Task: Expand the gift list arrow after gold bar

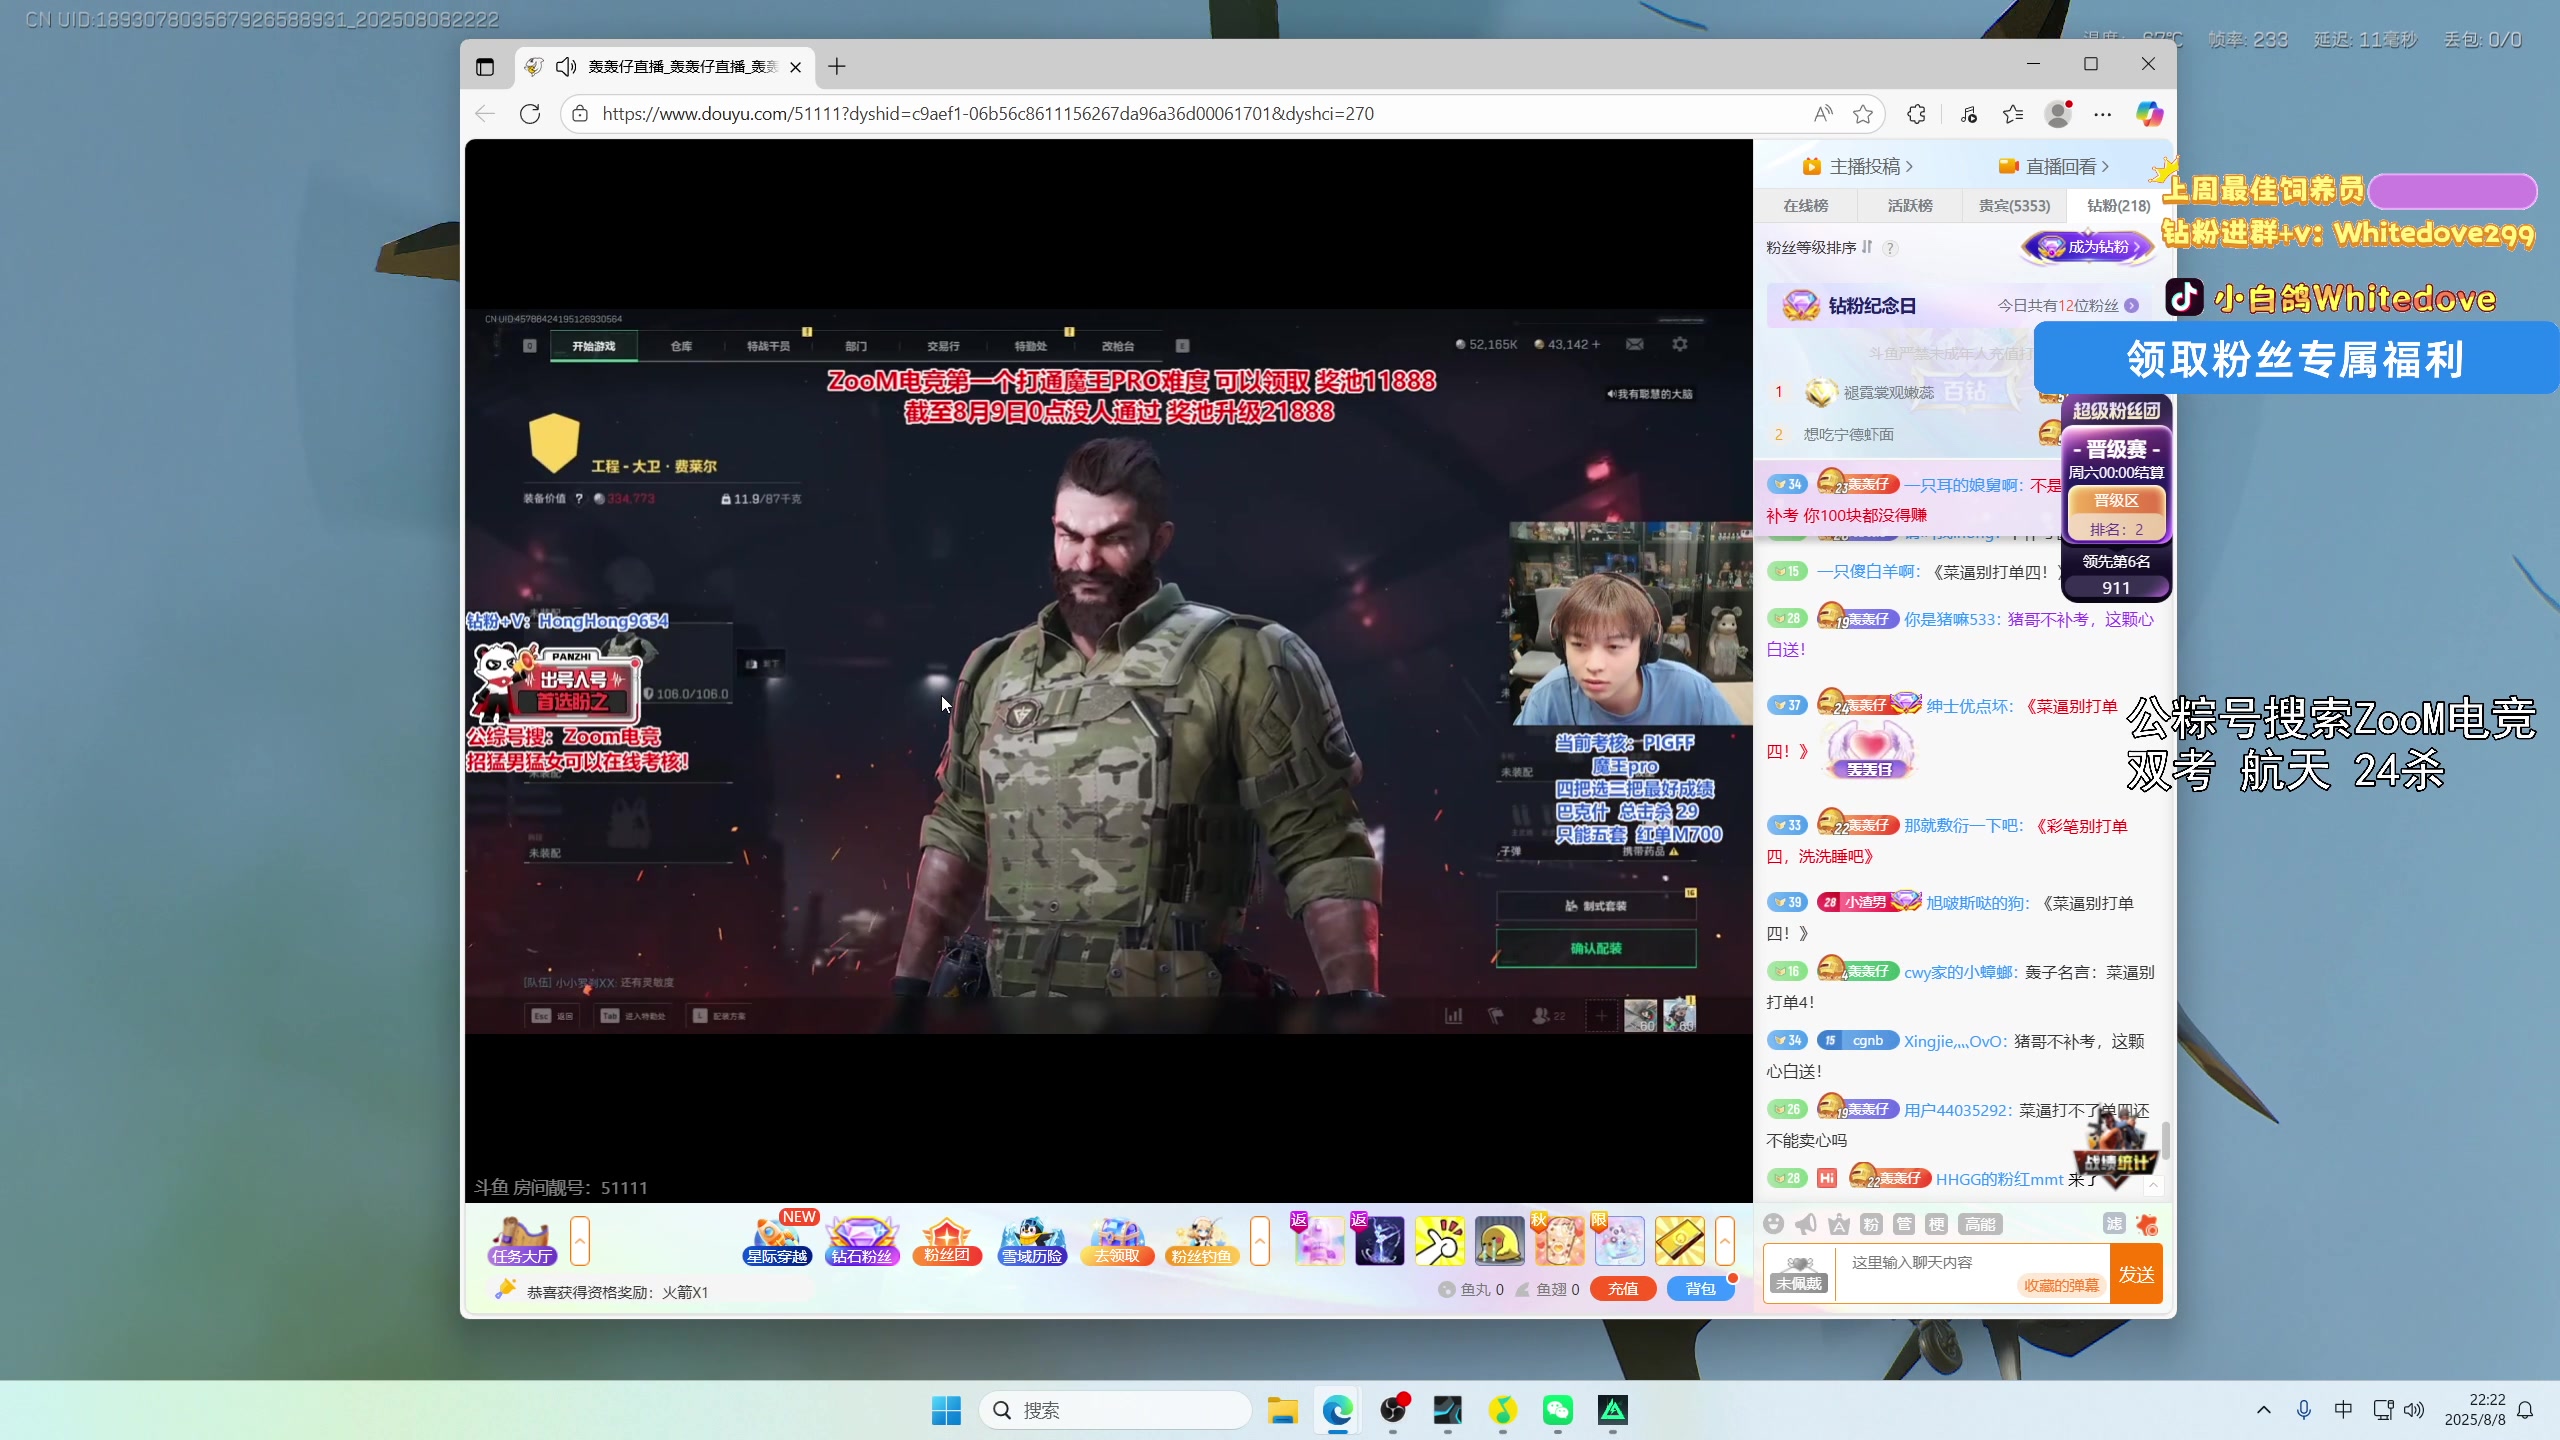Action: coord(1725,1241)
